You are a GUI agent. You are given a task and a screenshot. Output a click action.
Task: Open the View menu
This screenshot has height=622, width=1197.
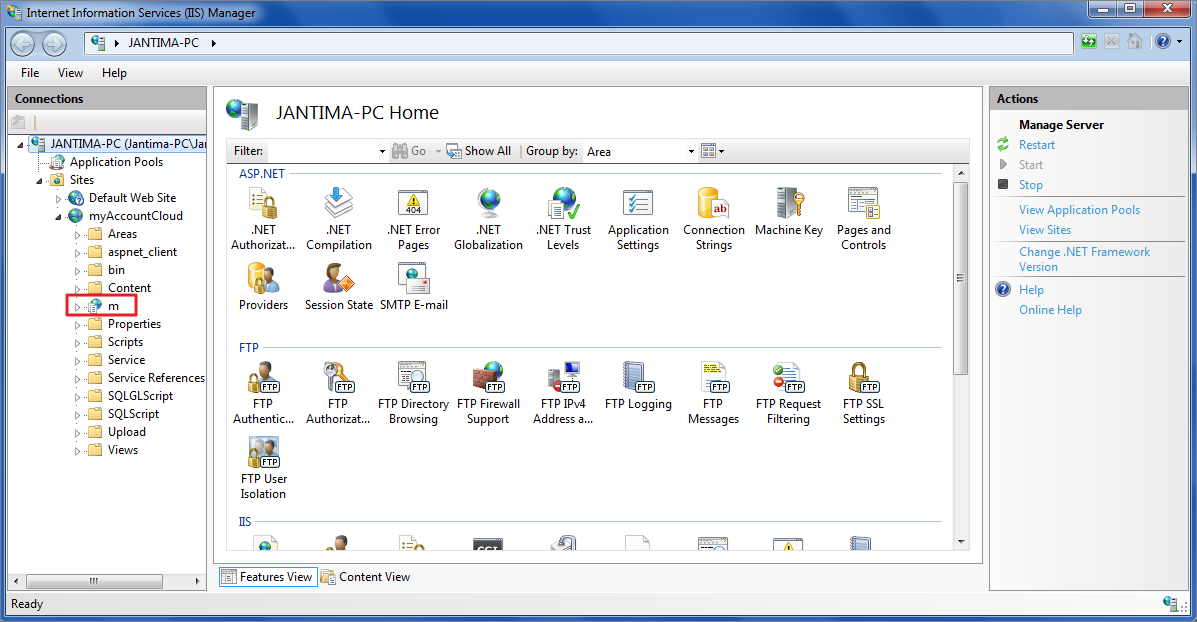70,73
